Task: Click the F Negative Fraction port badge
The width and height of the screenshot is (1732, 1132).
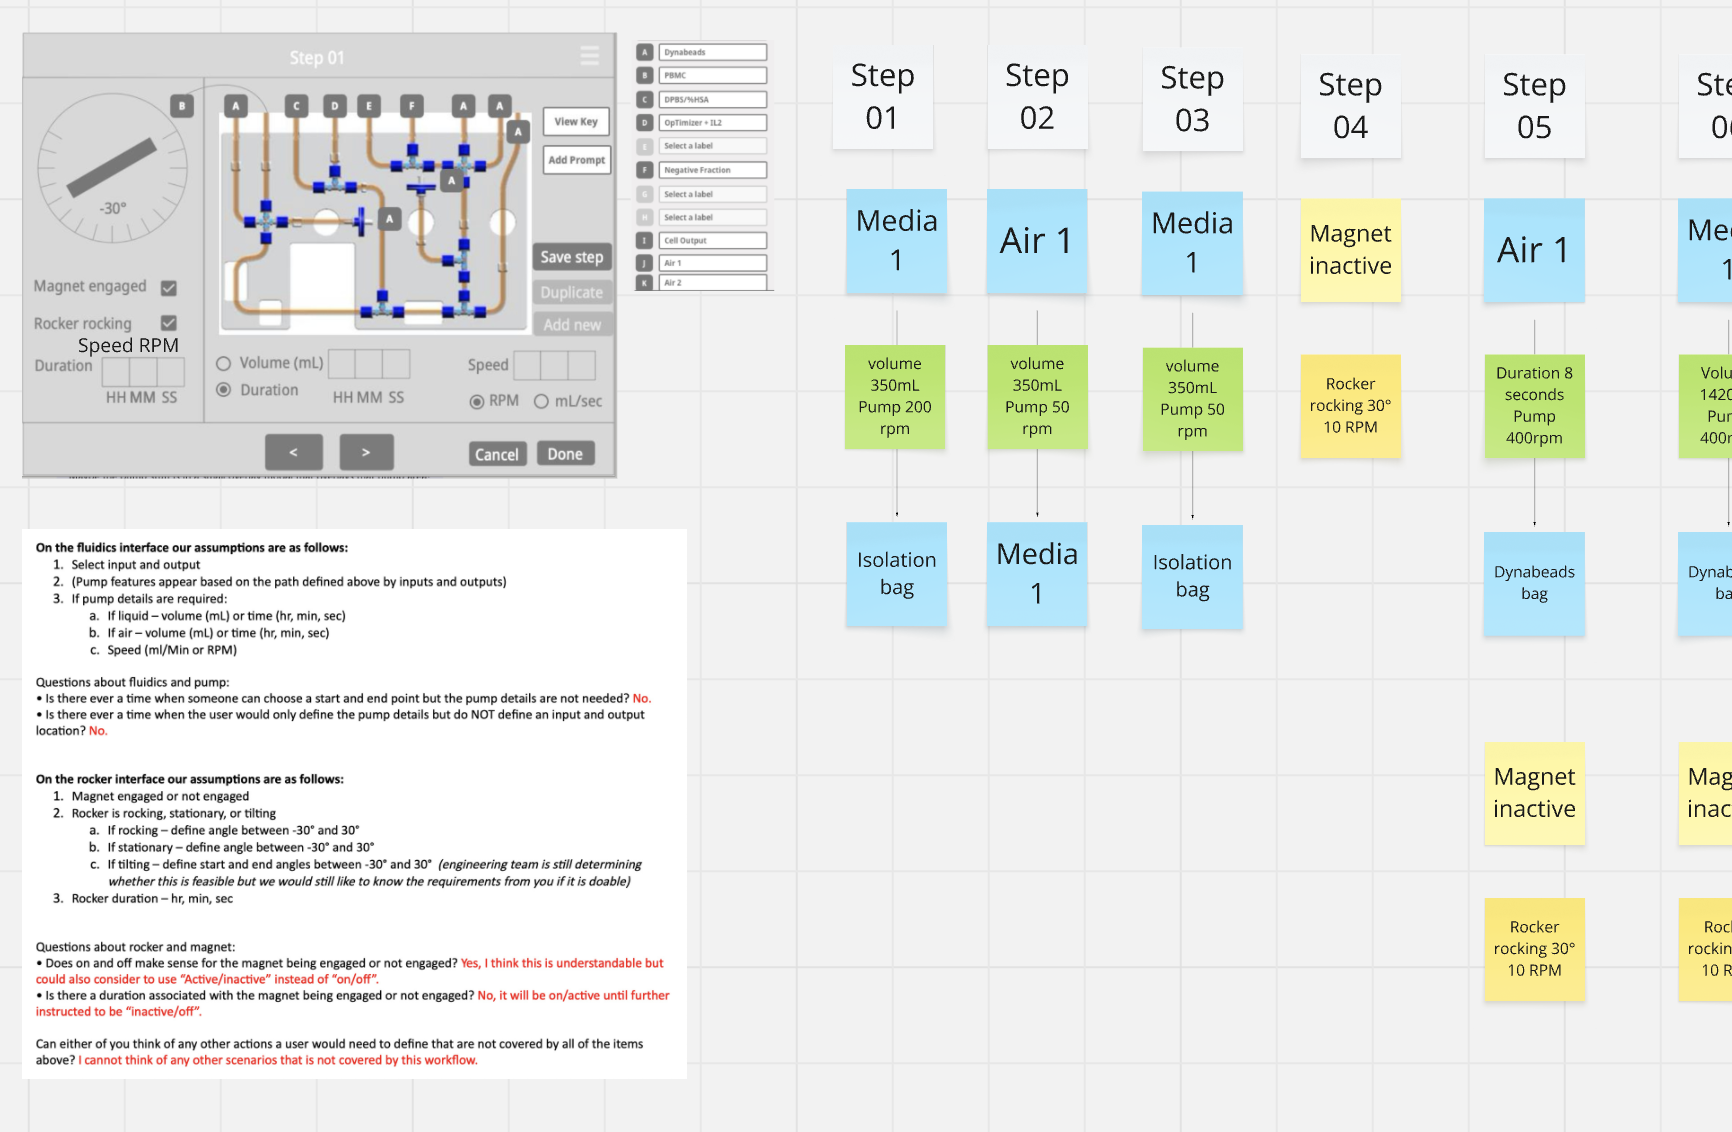Action: [x=647, y=169]
